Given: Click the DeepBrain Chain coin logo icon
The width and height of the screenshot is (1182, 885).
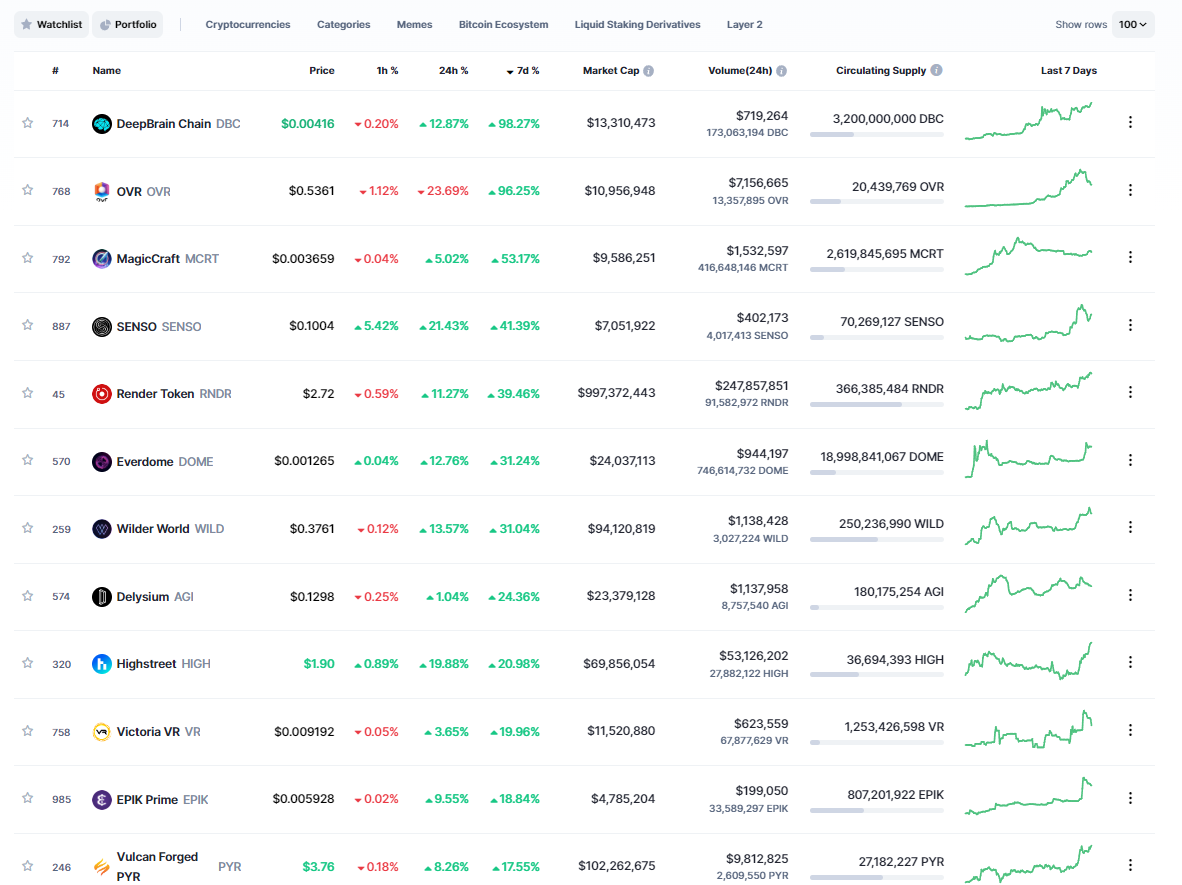Looking at the screenshot, I should (x=102, y=124).
